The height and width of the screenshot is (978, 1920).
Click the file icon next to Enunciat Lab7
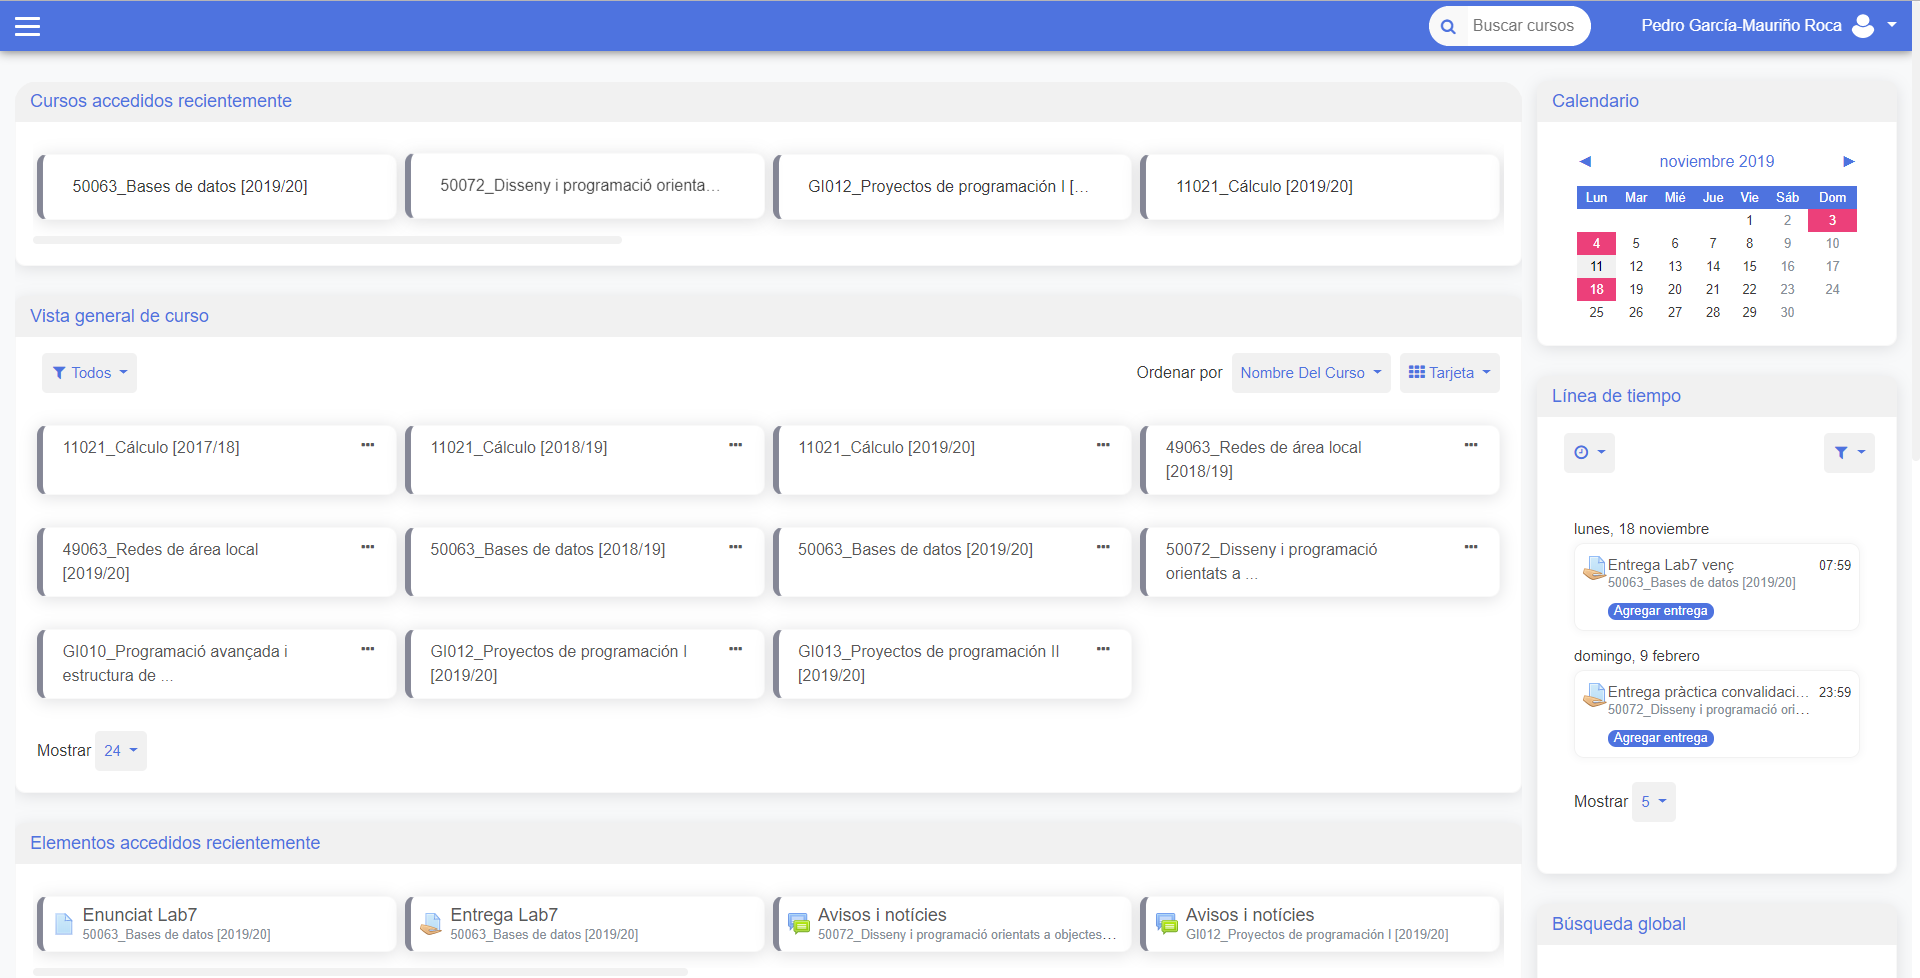pyautogui.click(x=62, y=922)
